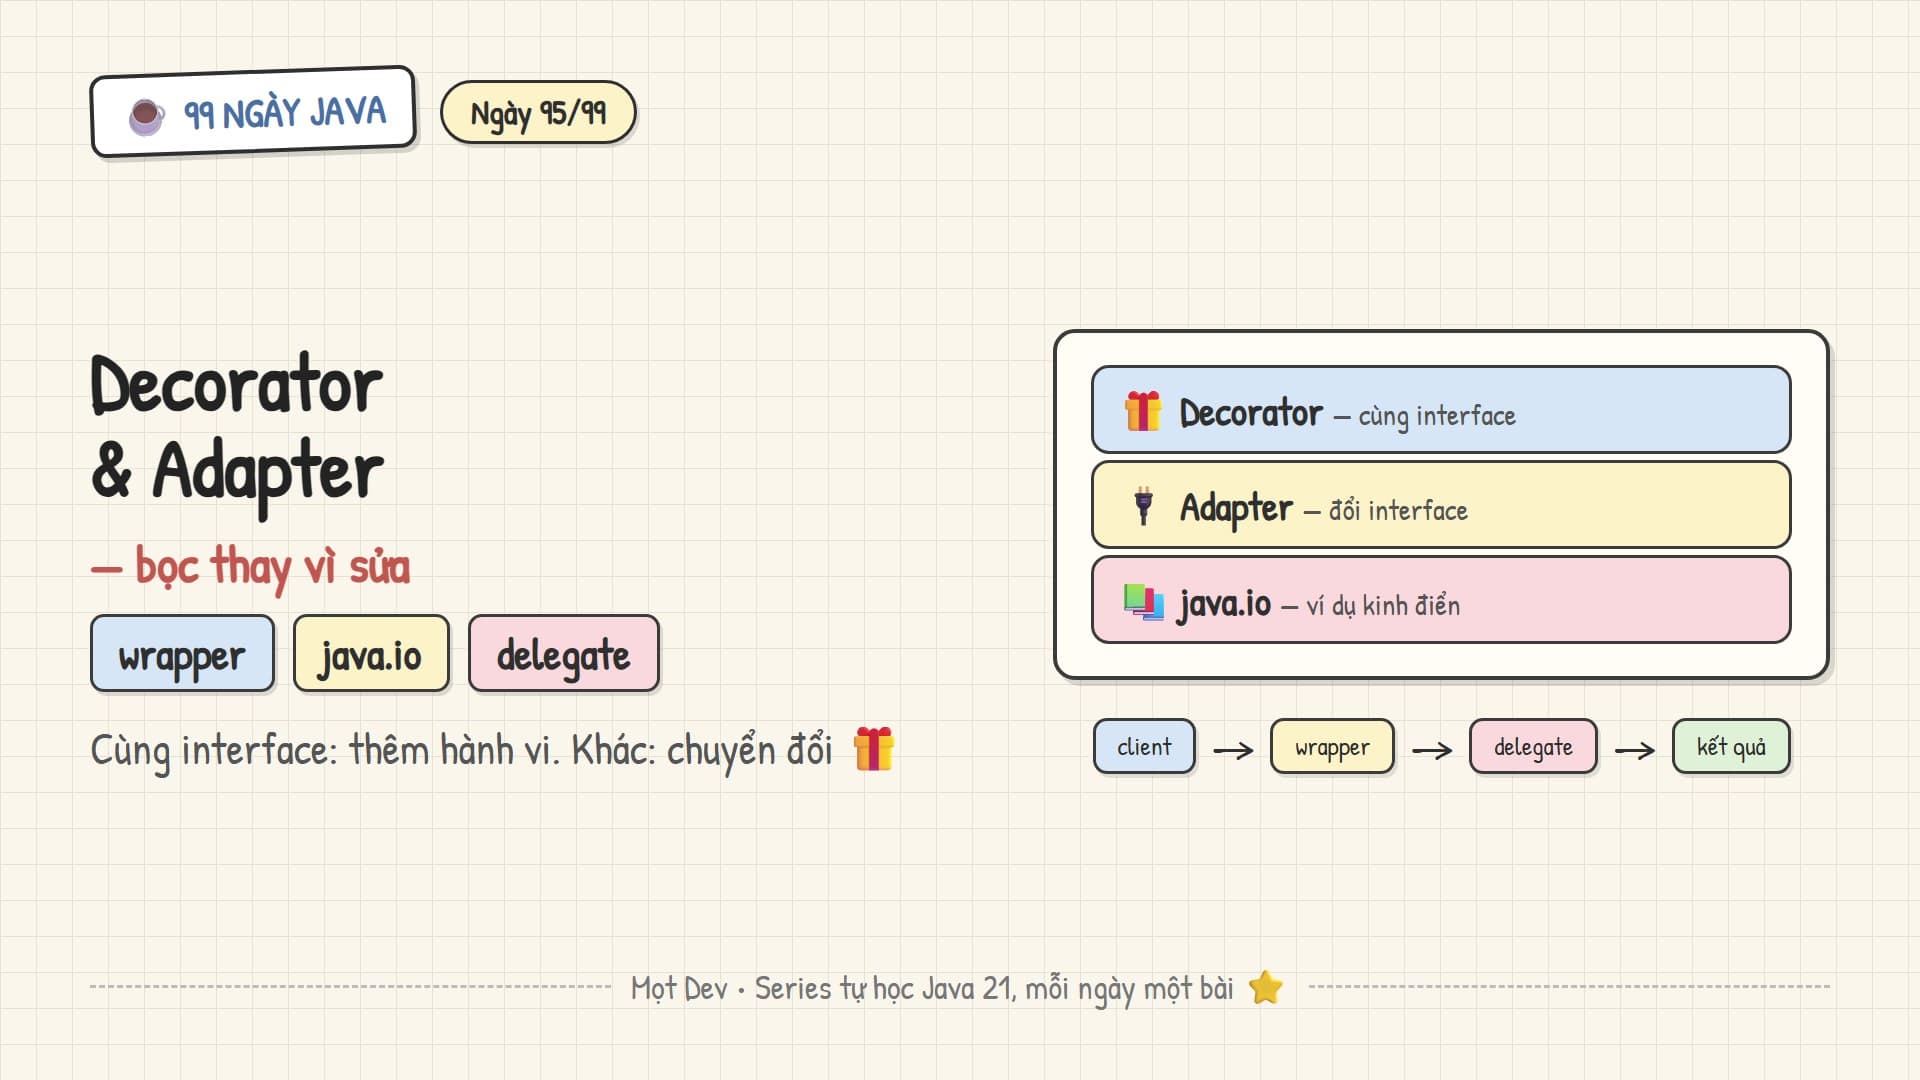
Task: Click the footer text 'Mọt Dev · Series tự học Java 21'
Action: [x=823, y=988]
